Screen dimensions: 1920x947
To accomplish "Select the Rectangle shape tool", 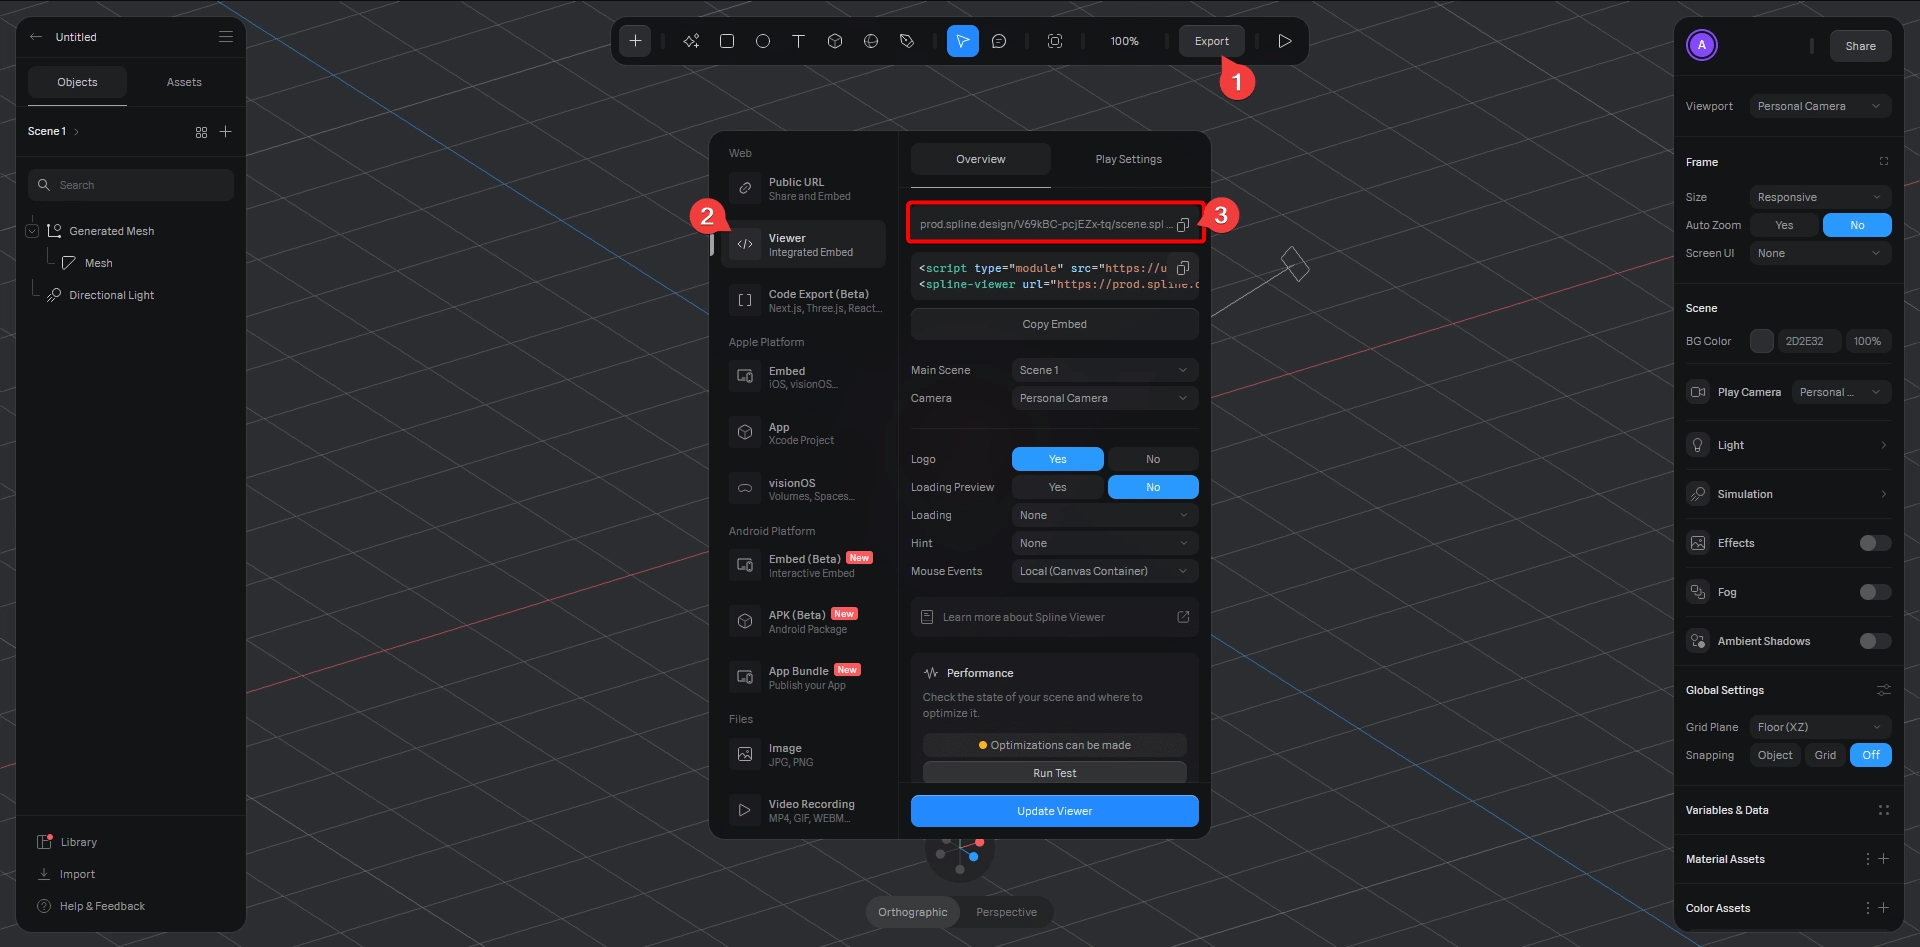I will (727, 41).
